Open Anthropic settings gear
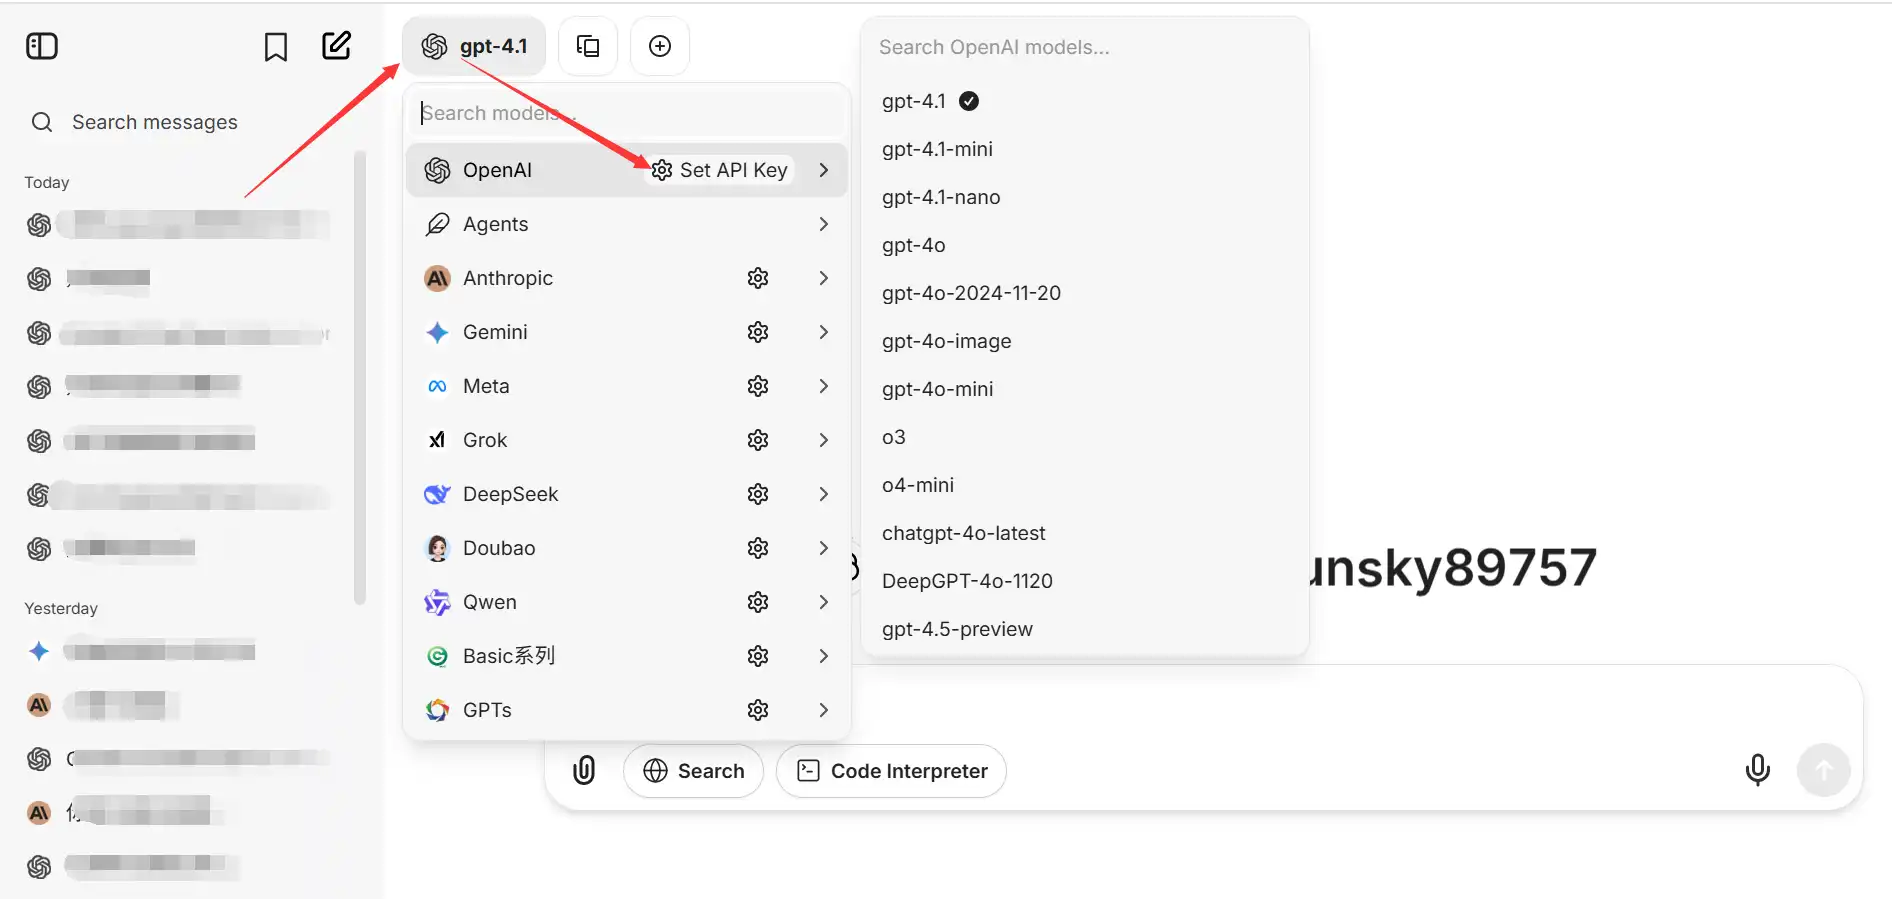The height and width of the screenshot is (899, 1892). coord(758,278)
